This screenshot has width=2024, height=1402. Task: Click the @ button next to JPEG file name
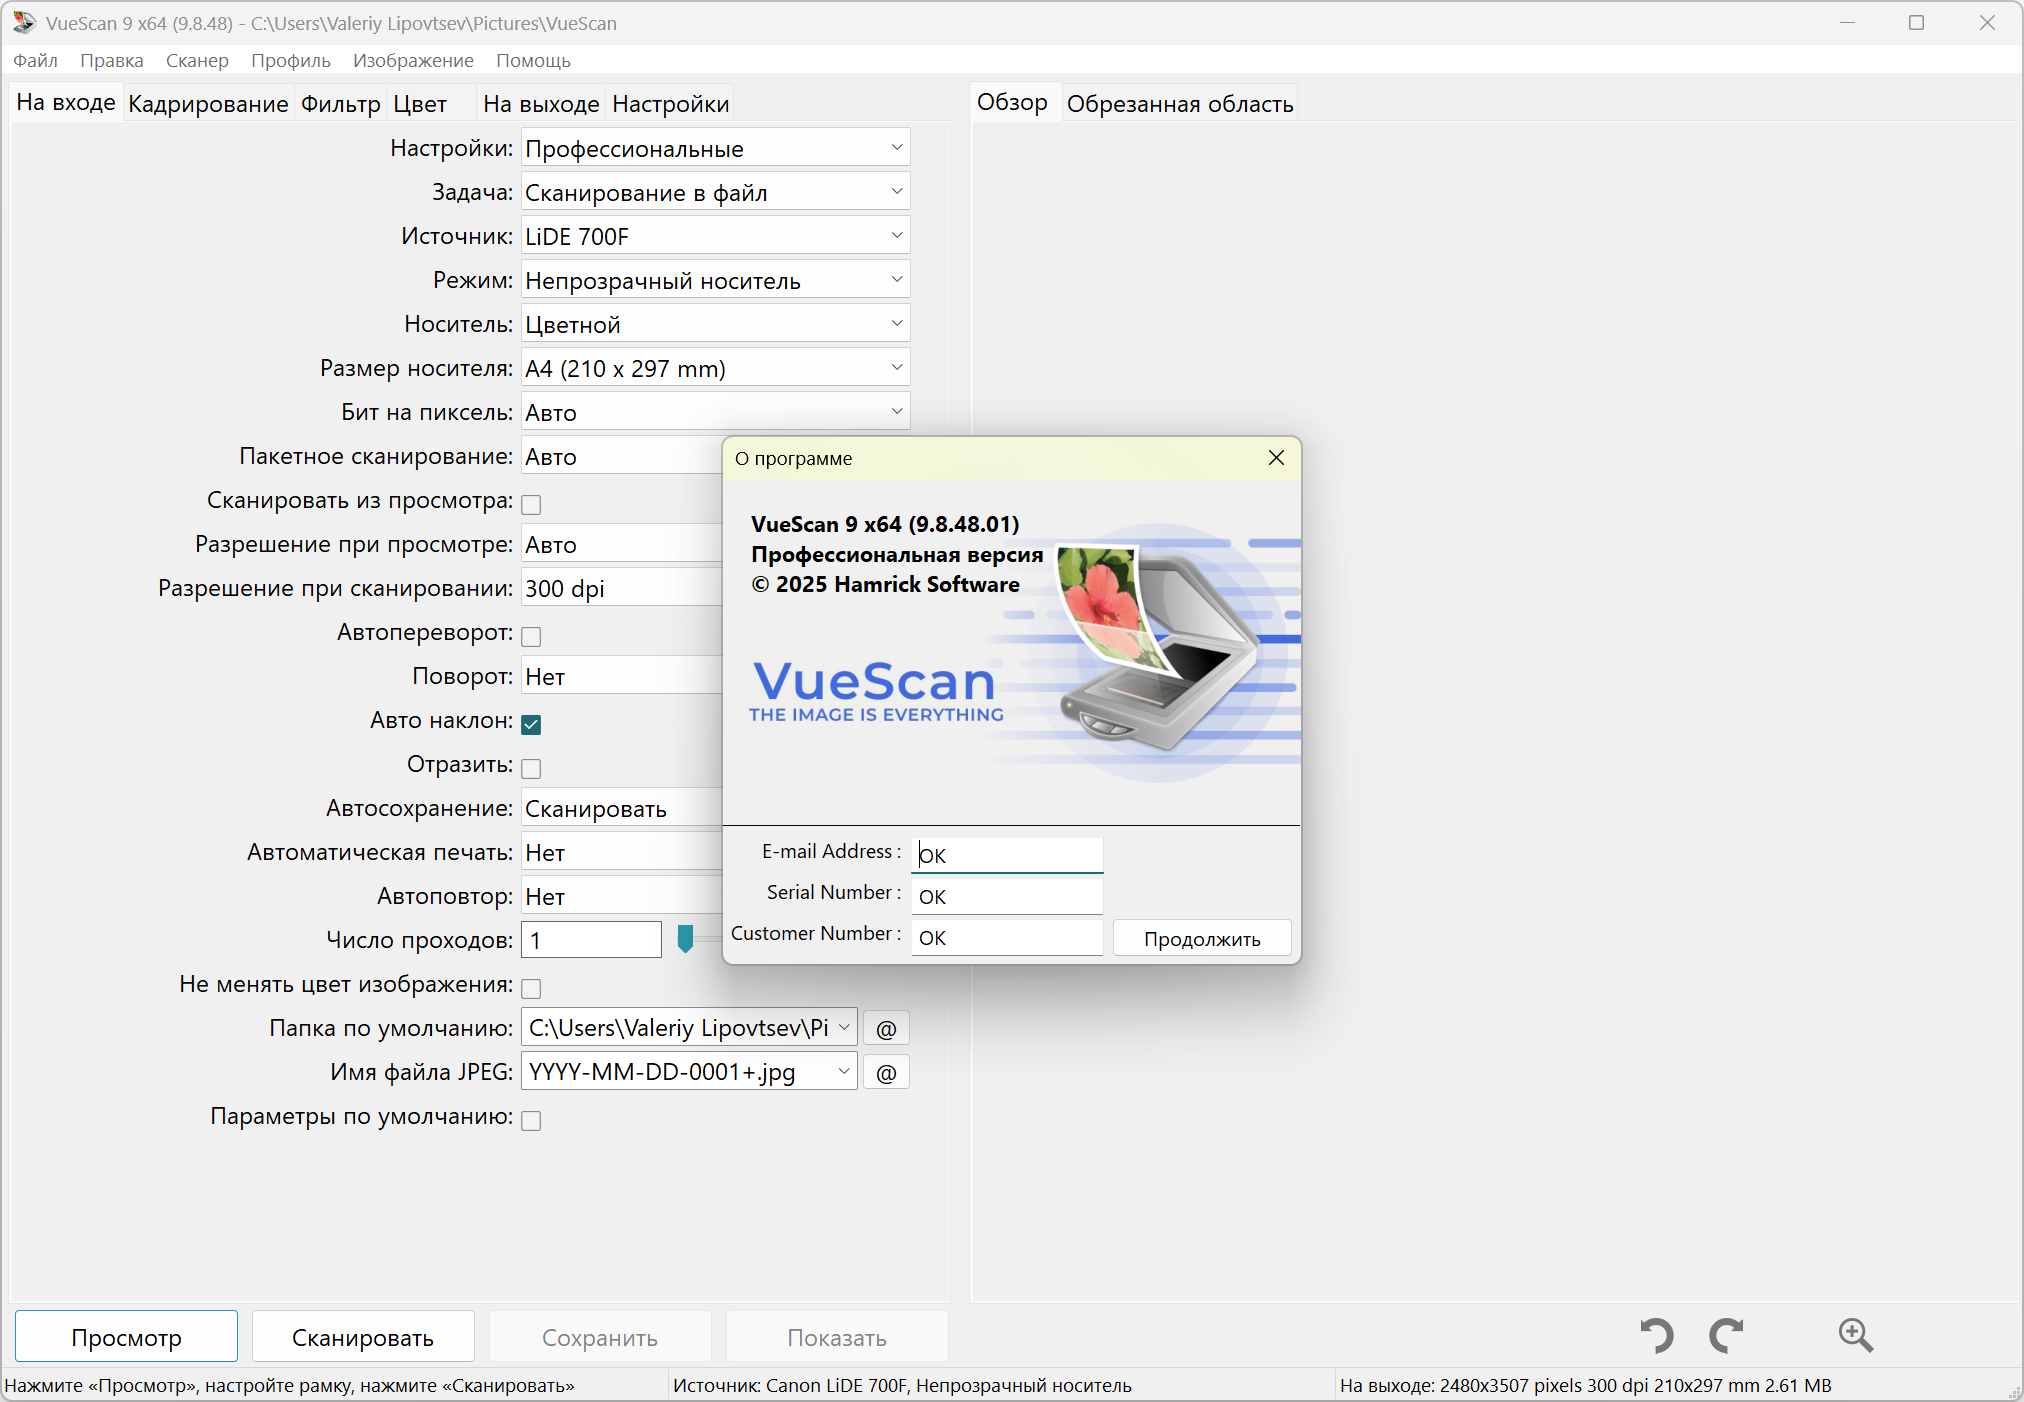point(886,1073)
